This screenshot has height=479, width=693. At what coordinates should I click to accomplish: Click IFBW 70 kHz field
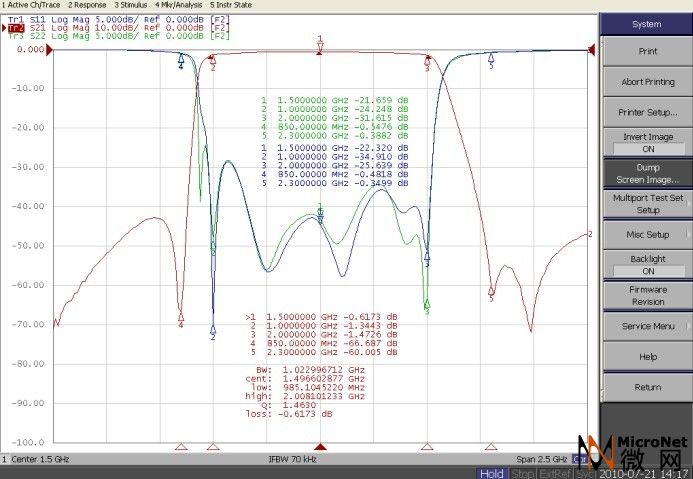(x=292, y=460)
